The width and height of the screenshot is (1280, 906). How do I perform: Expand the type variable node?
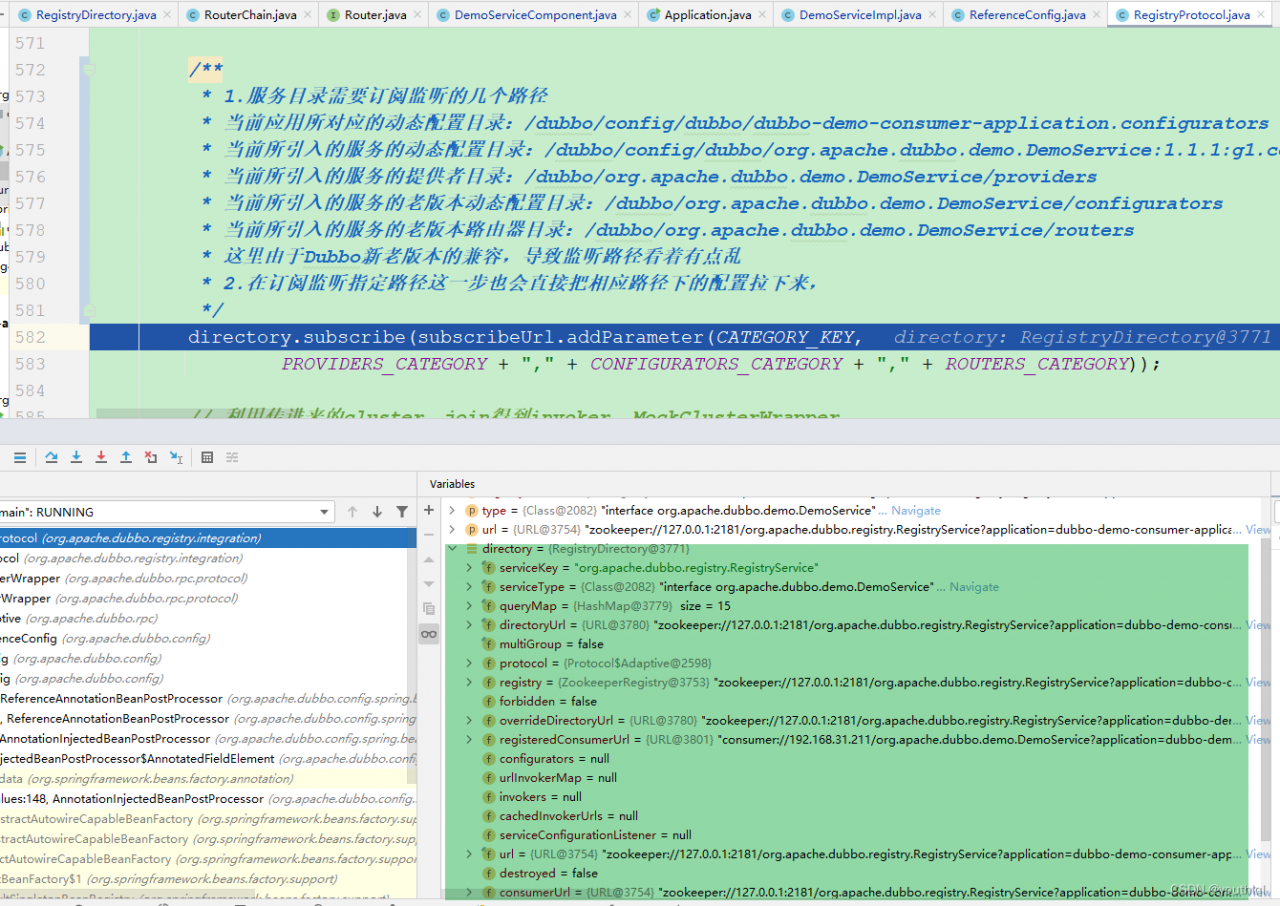(452, 510)
